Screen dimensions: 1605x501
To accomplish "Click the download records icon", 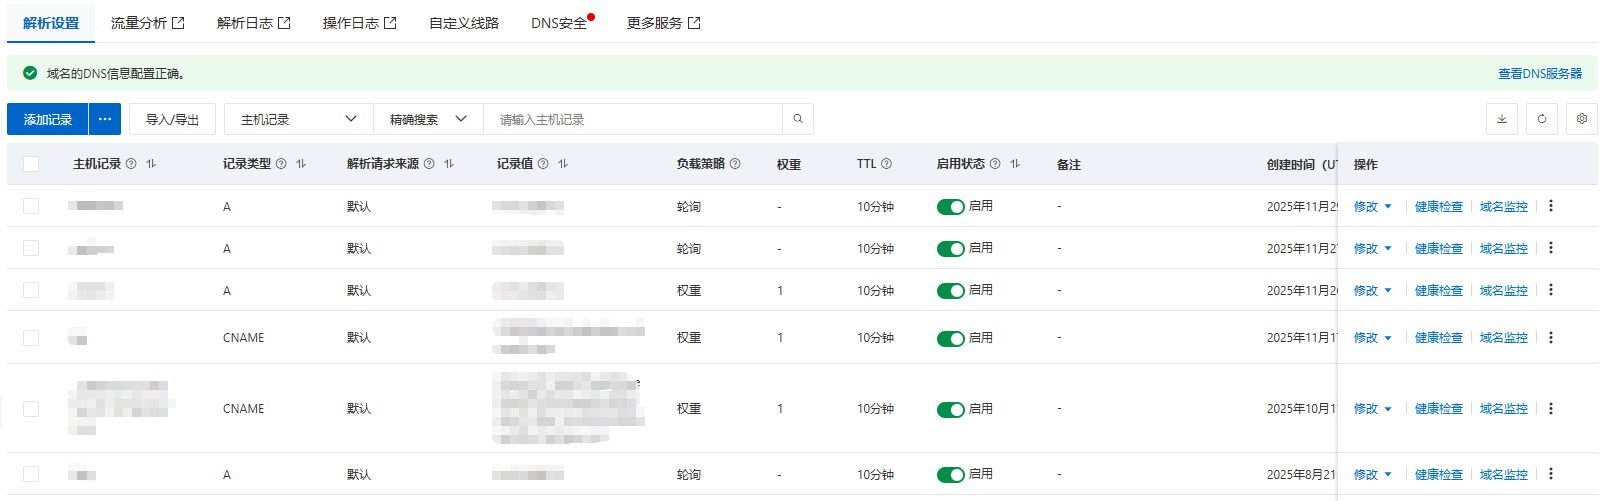I will pos(1501,119).
